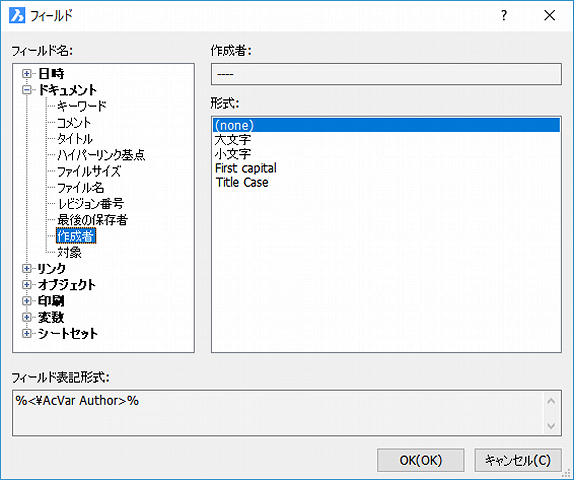Click the field expression scrollbar down arrow
580x480 pixels.
[551, 426]
